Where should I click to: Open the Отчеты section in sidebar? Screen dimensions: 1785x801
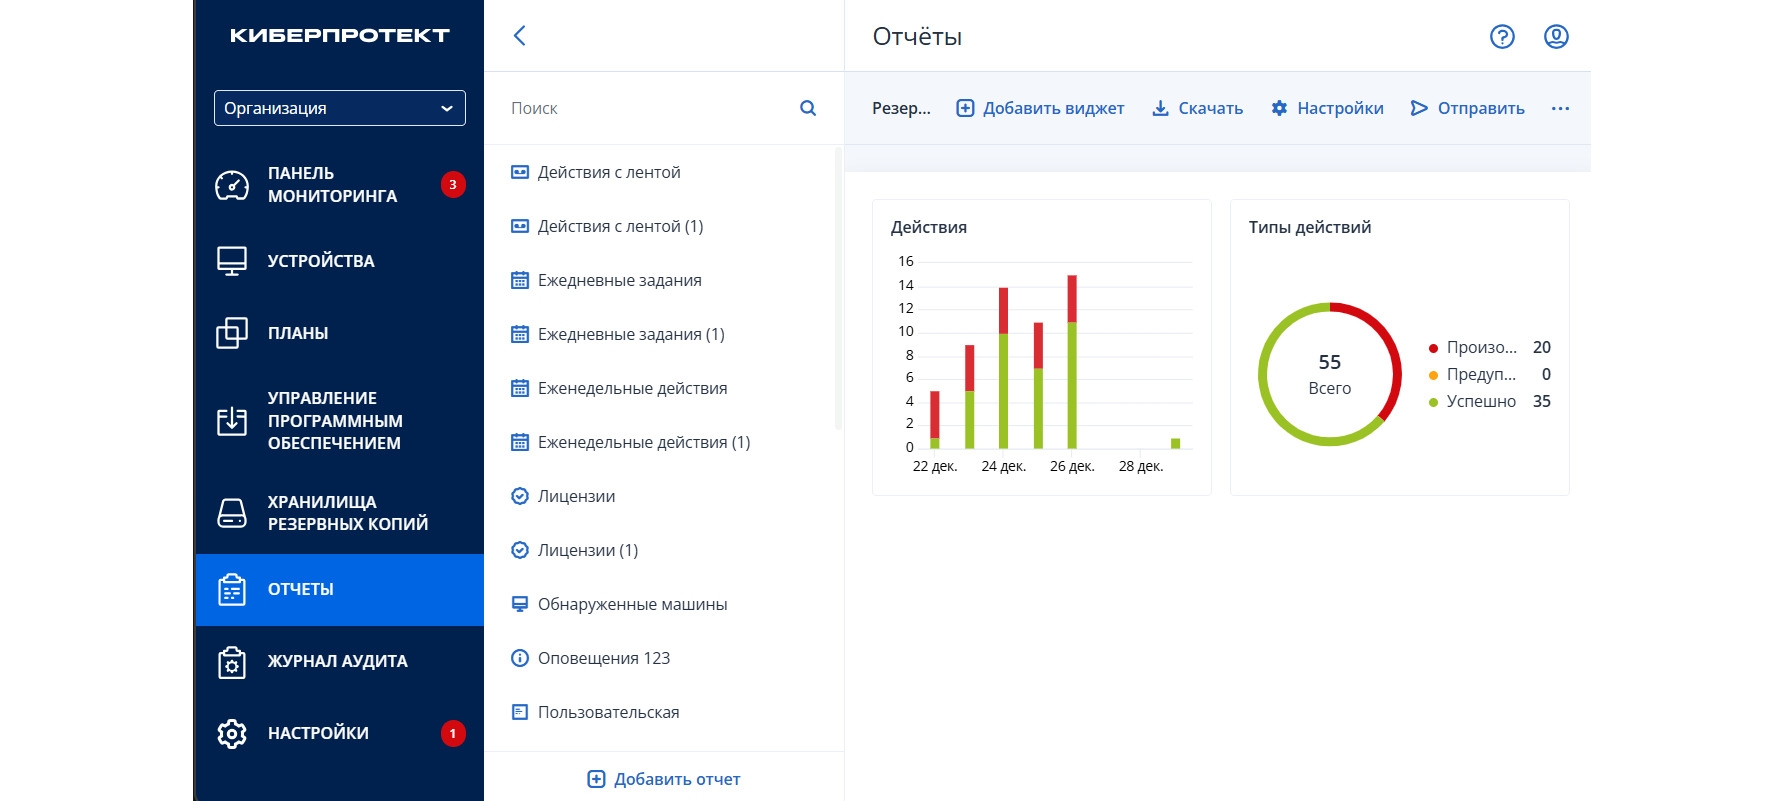tap(340, 590)
